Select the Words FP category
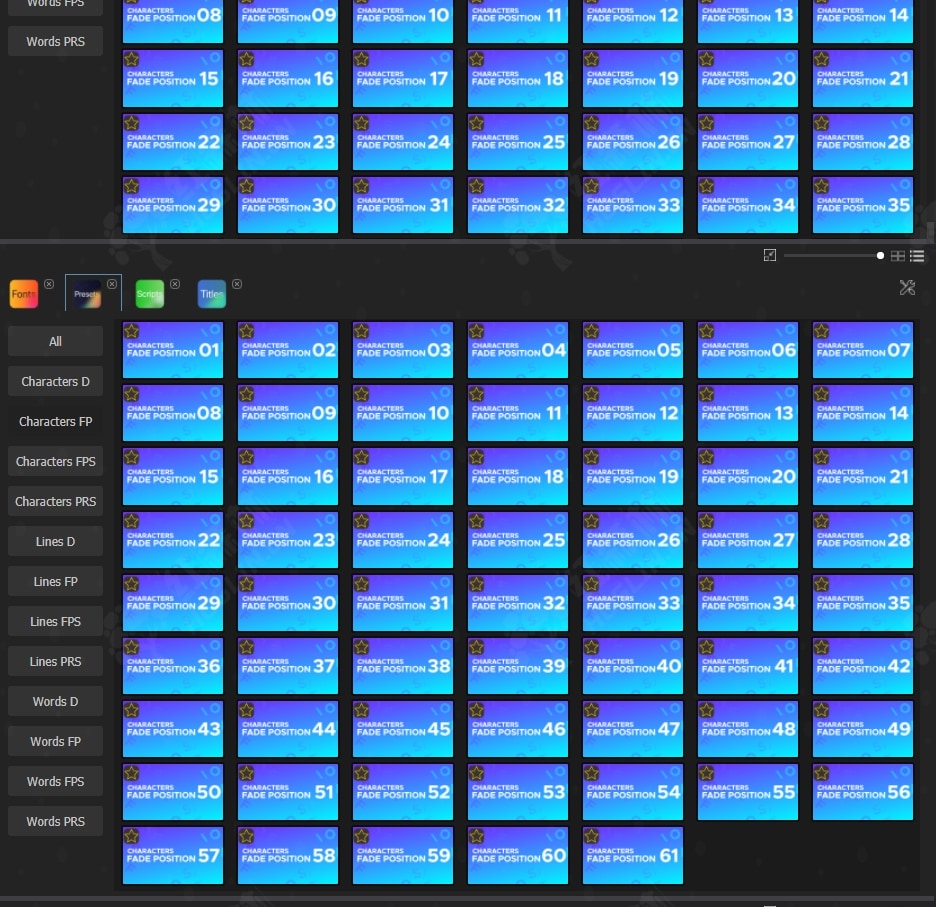Image resolution: width=936 pixels, height=907 pixels. [x=56, y=742]
